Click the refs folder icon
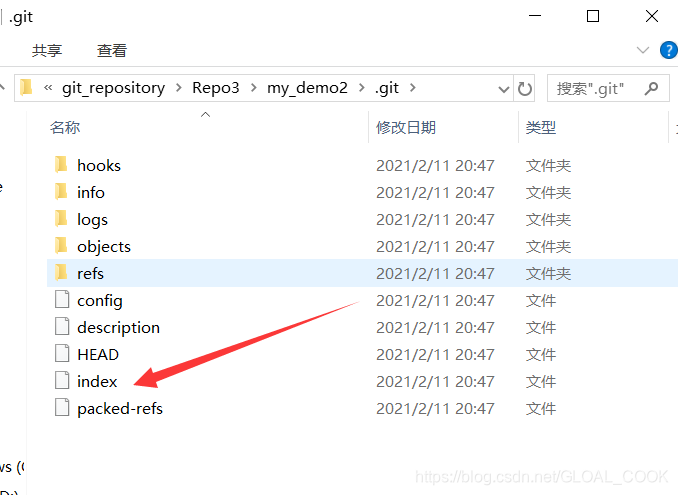678x495 pixels. tap(61, 273)
